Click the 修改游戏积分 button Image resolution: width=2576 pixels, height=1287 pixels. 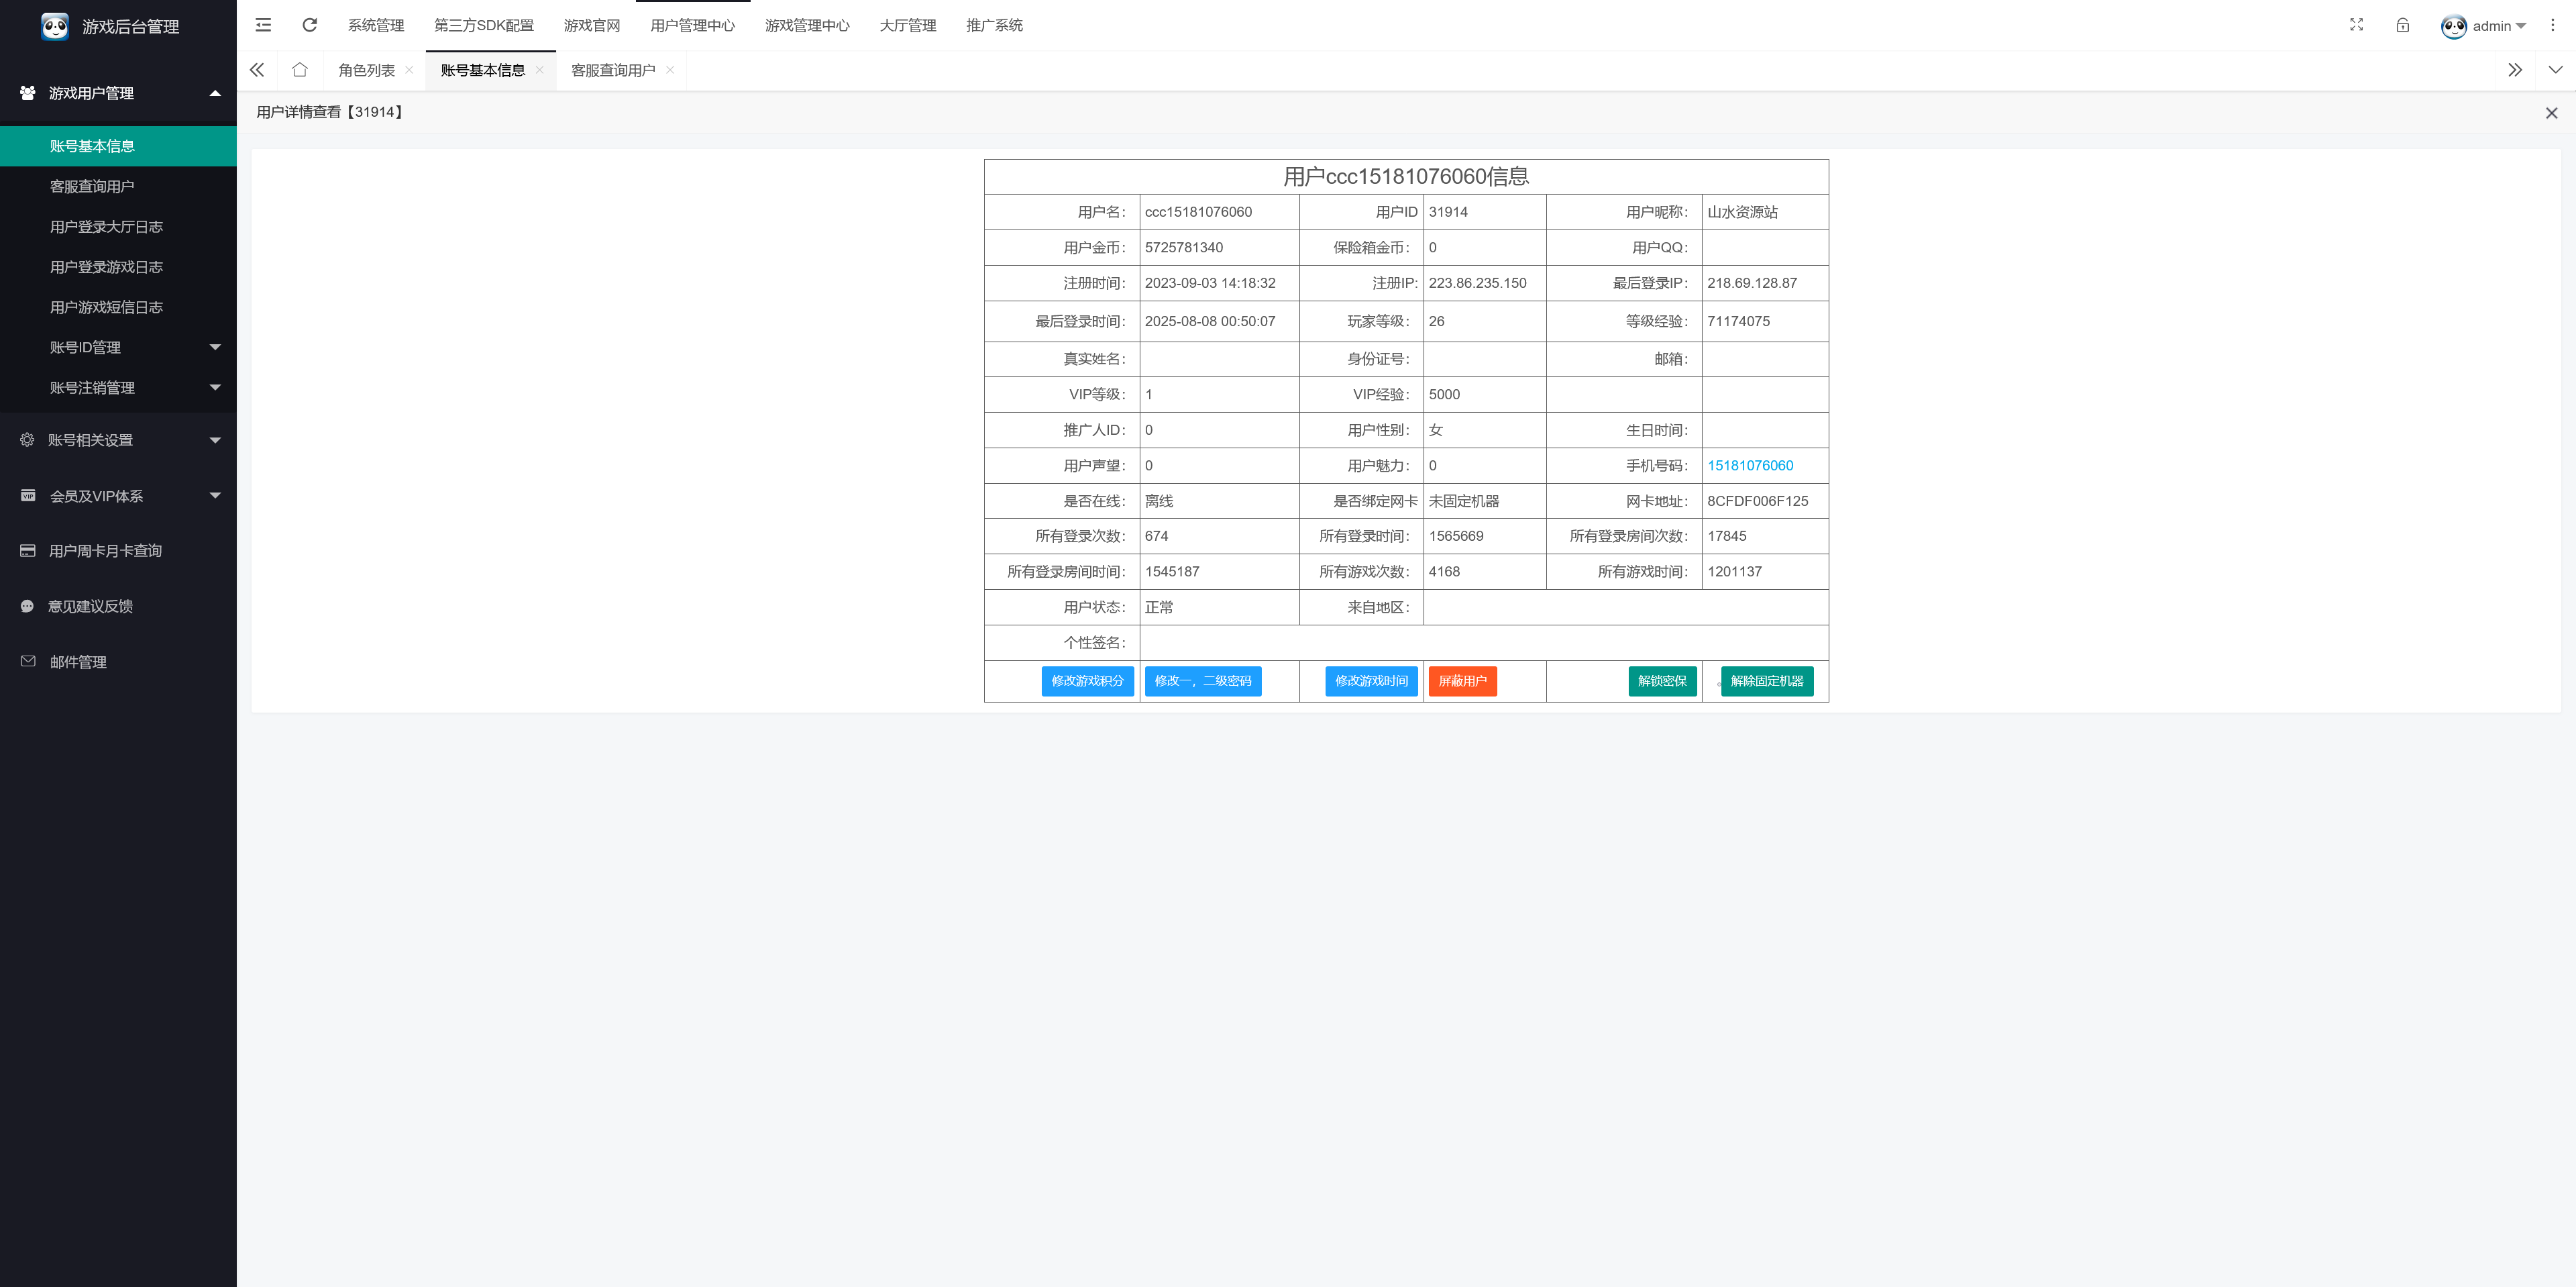tap(1086, 681)
